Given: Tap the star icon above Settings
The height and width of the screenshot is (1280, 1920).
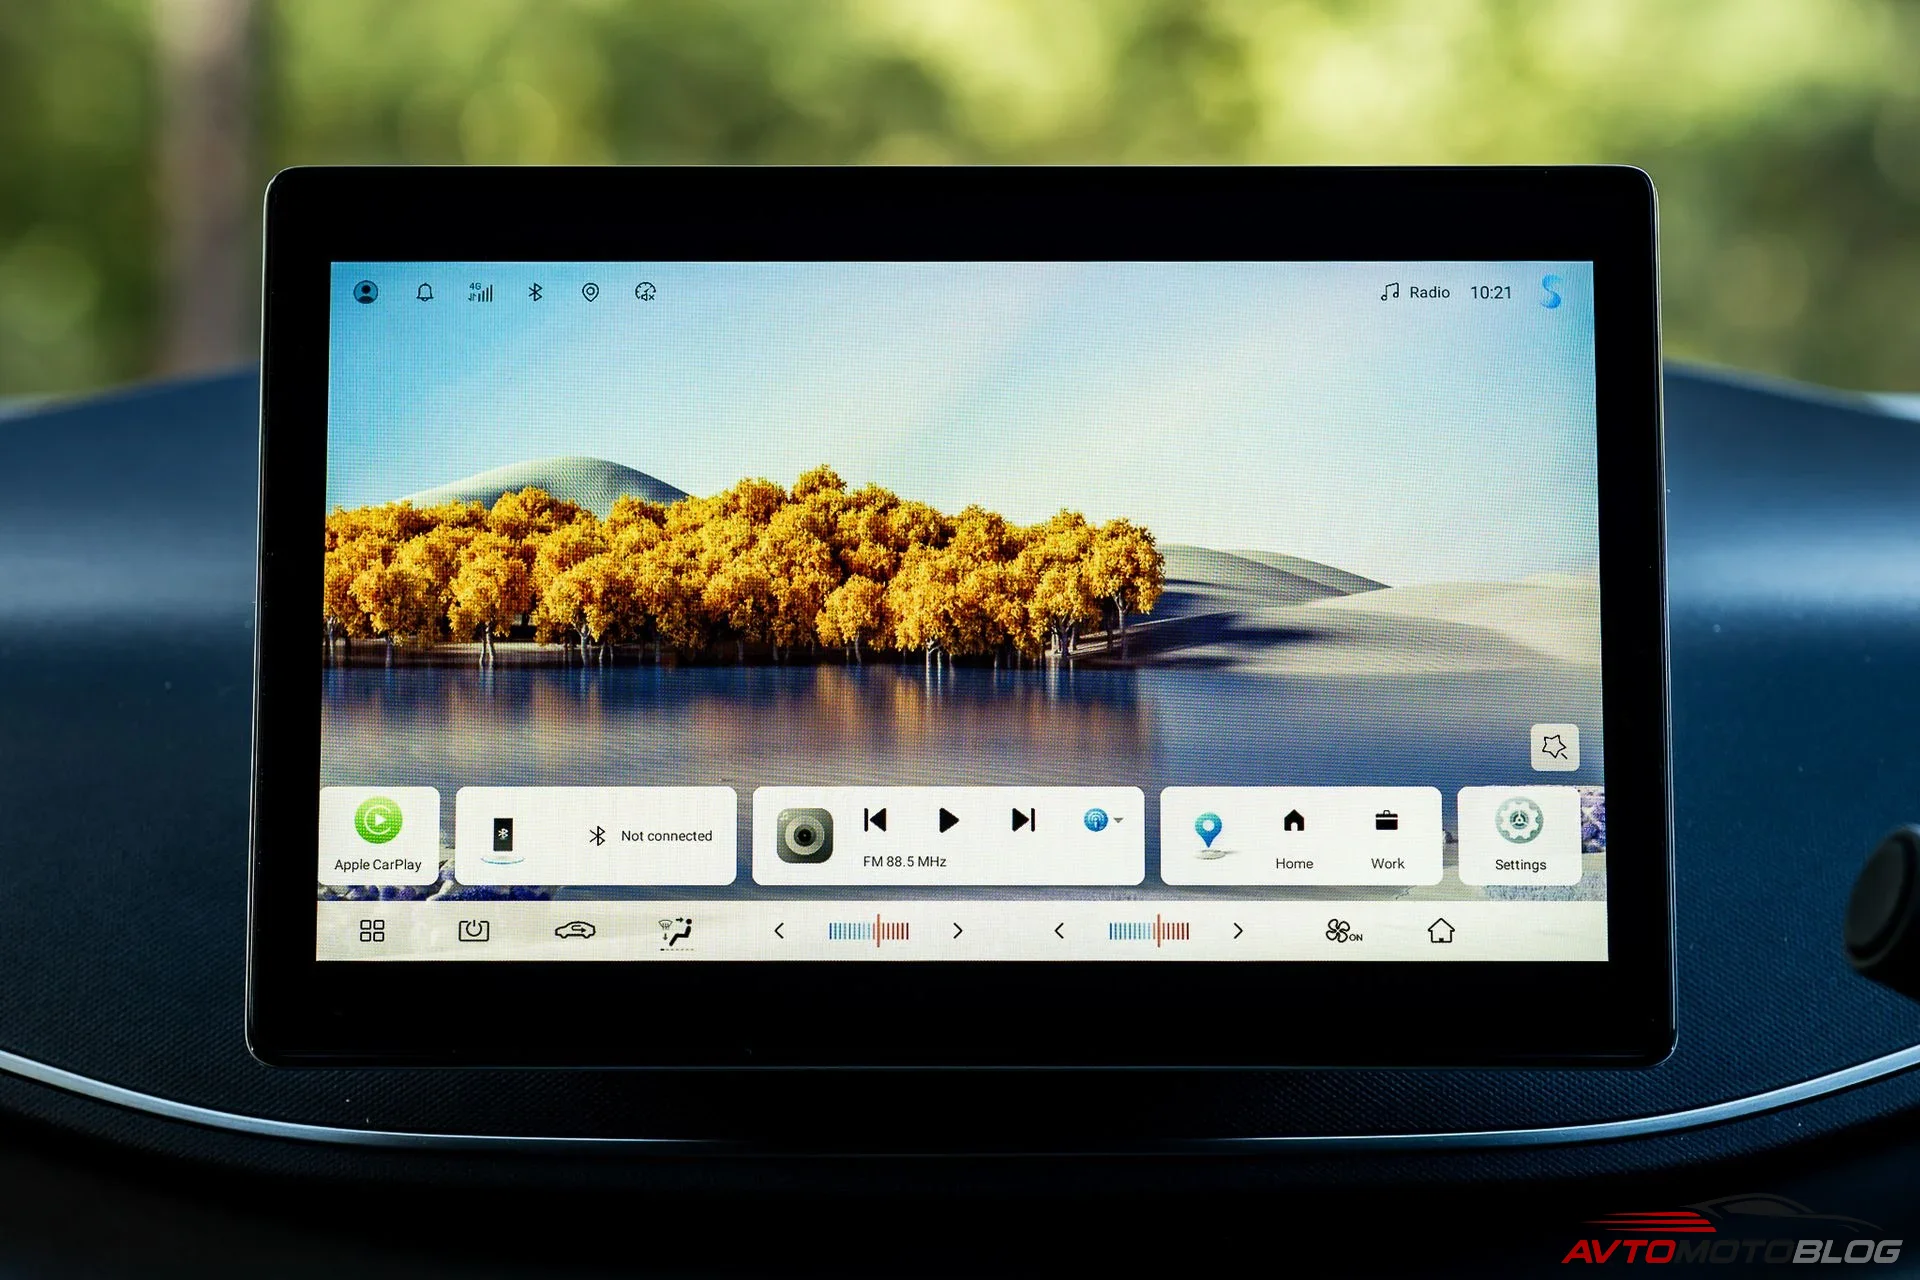Looking at the screenshot, I should tap(1555, 747).
